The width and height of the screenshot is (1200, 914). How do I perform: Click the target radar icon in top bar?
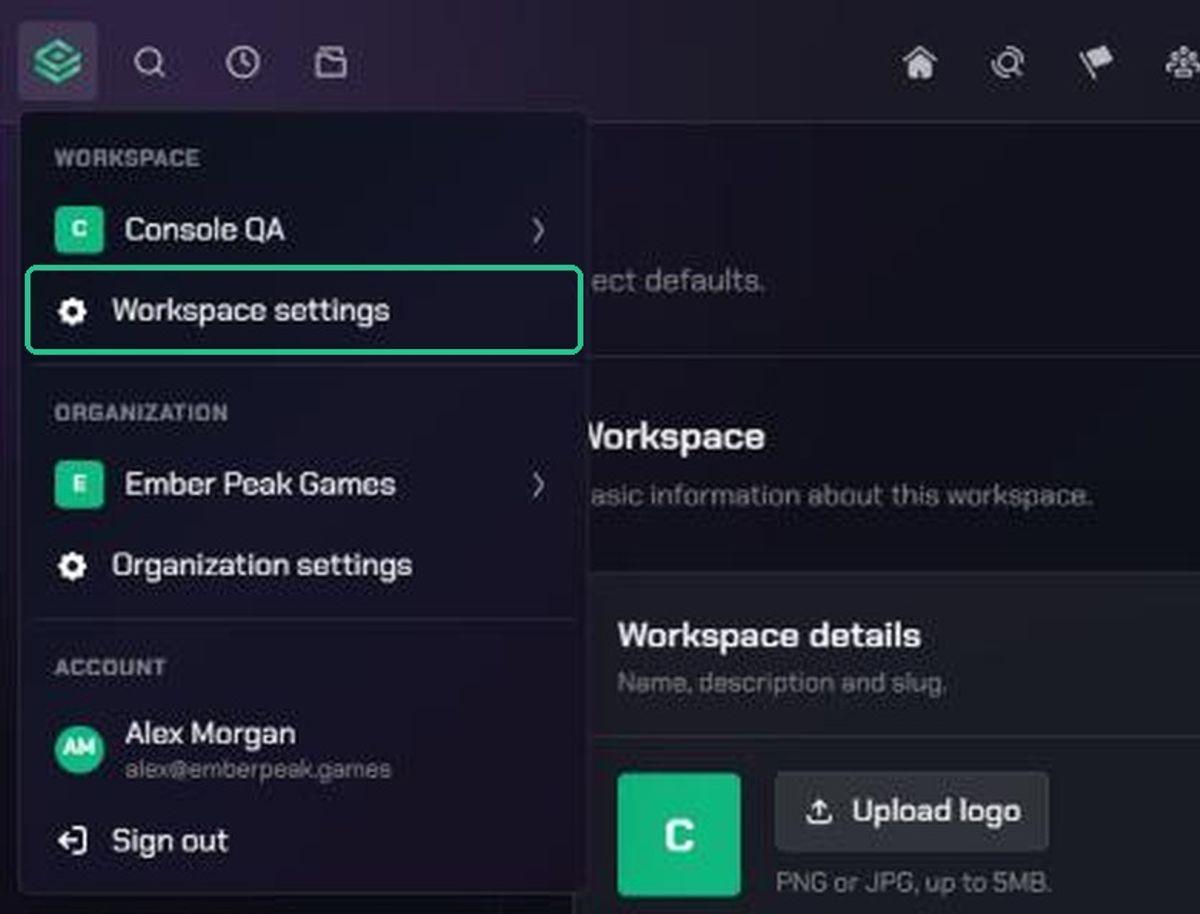pyautogui.click(x=1007, y=63)
